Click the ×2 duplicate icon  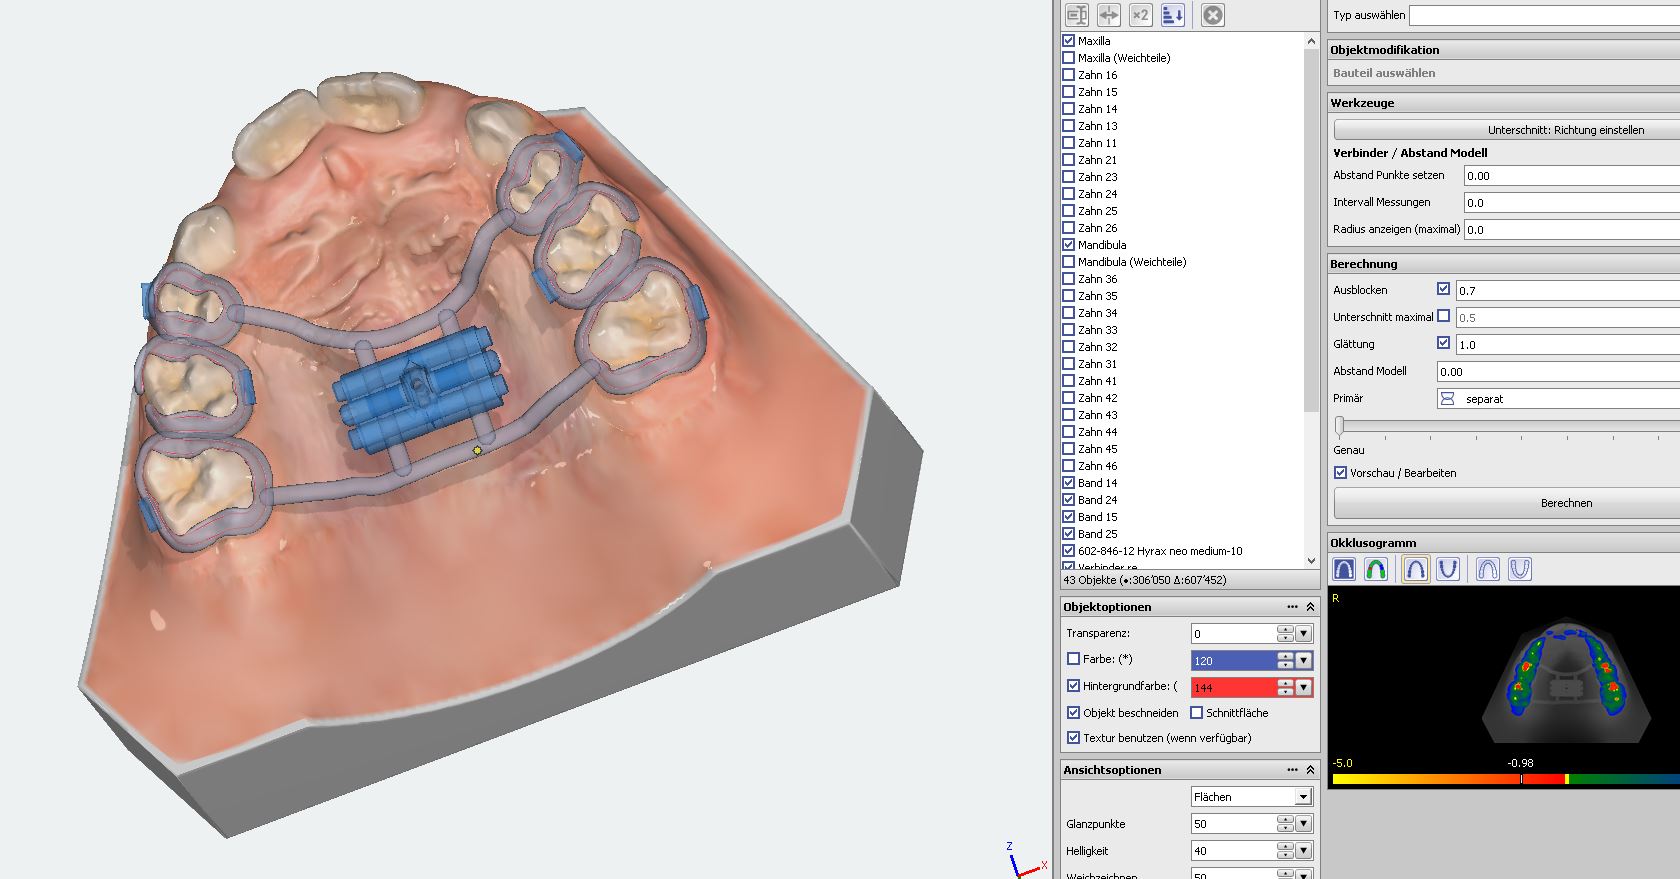[1141, 15]
